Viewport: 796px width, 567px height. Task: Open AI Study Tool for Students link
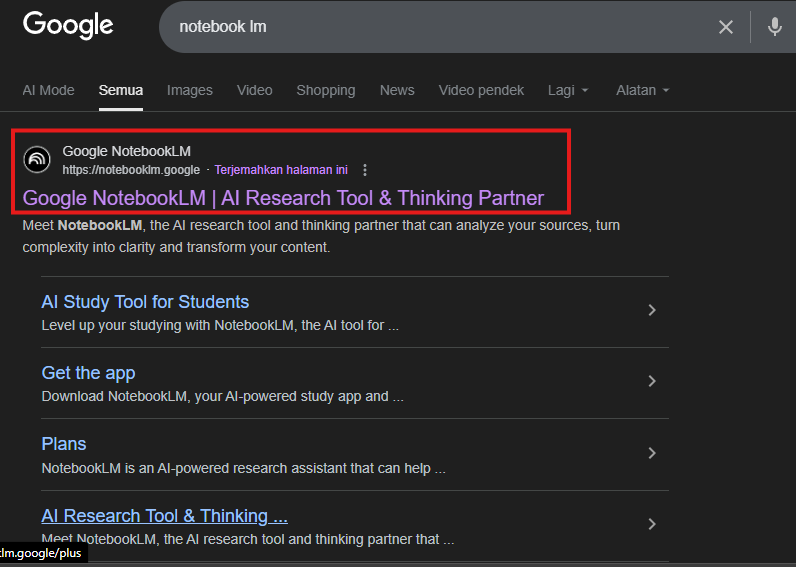(x=145, y=302)
